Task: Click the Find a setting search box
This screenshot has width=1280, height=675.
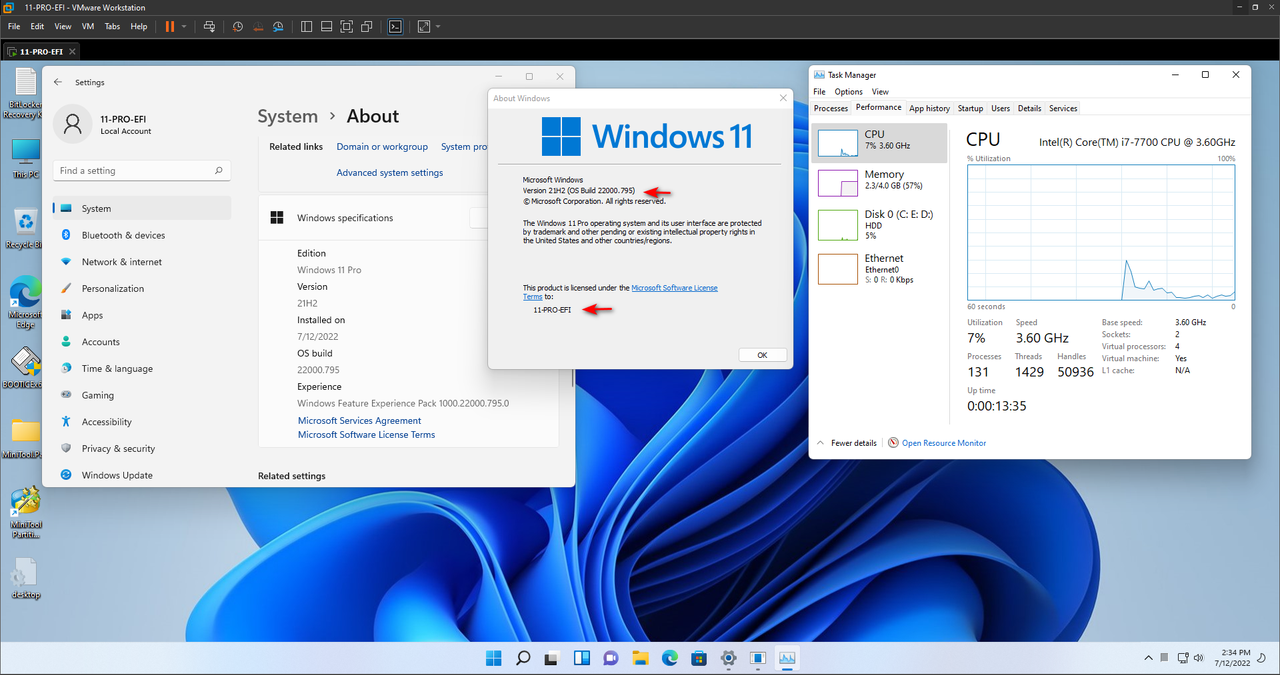Action: (x=142, y=171)
